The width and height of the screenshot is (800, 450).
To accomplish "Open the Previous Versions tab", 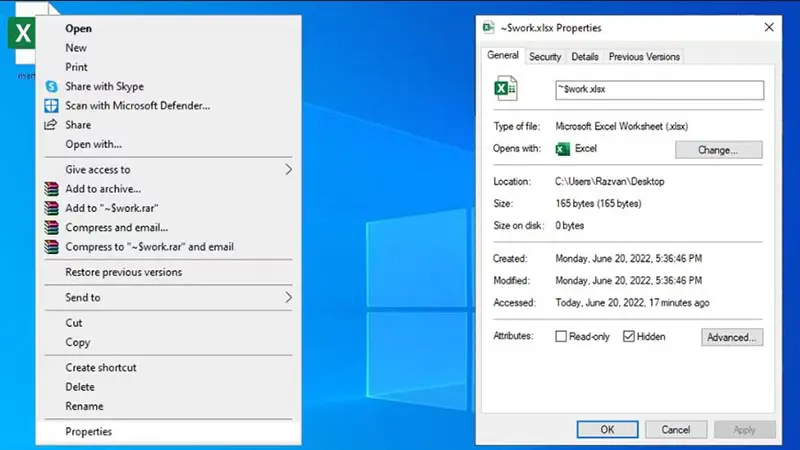I will (644, 57).
